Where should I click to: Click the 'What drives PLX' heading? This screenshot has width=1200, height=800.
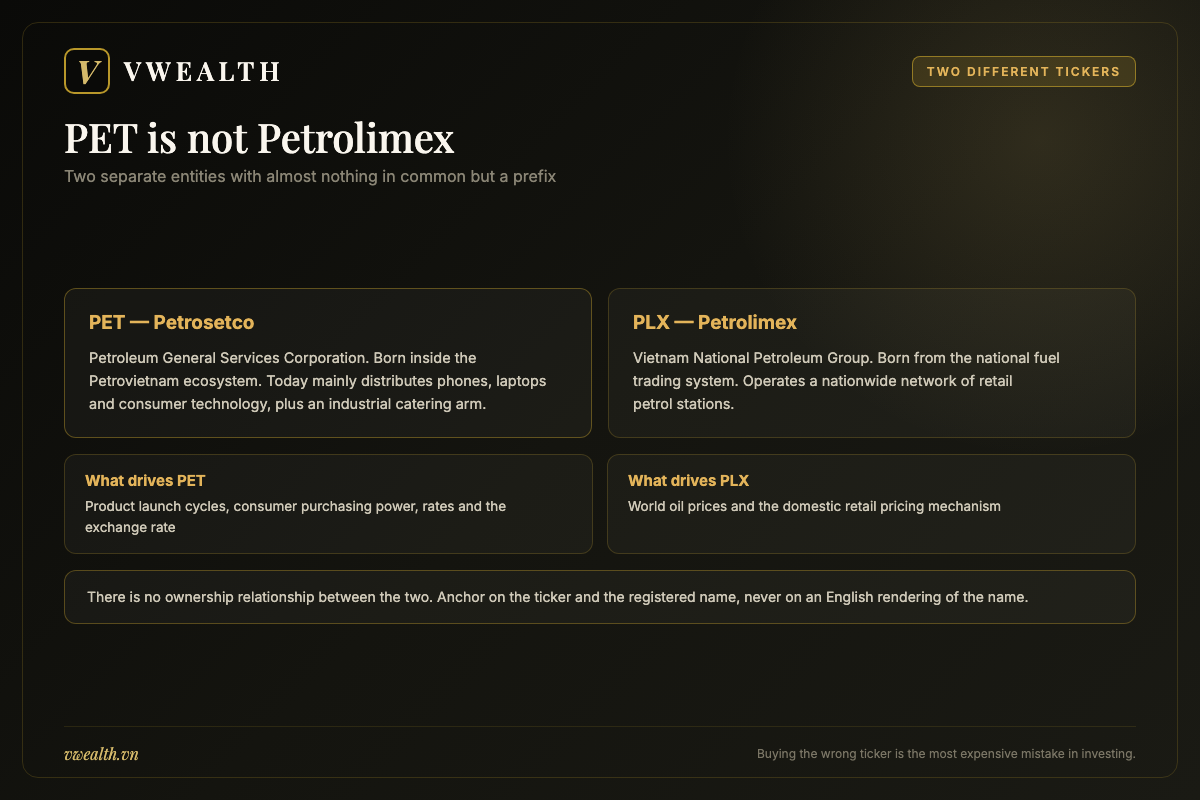click(688, 480)
